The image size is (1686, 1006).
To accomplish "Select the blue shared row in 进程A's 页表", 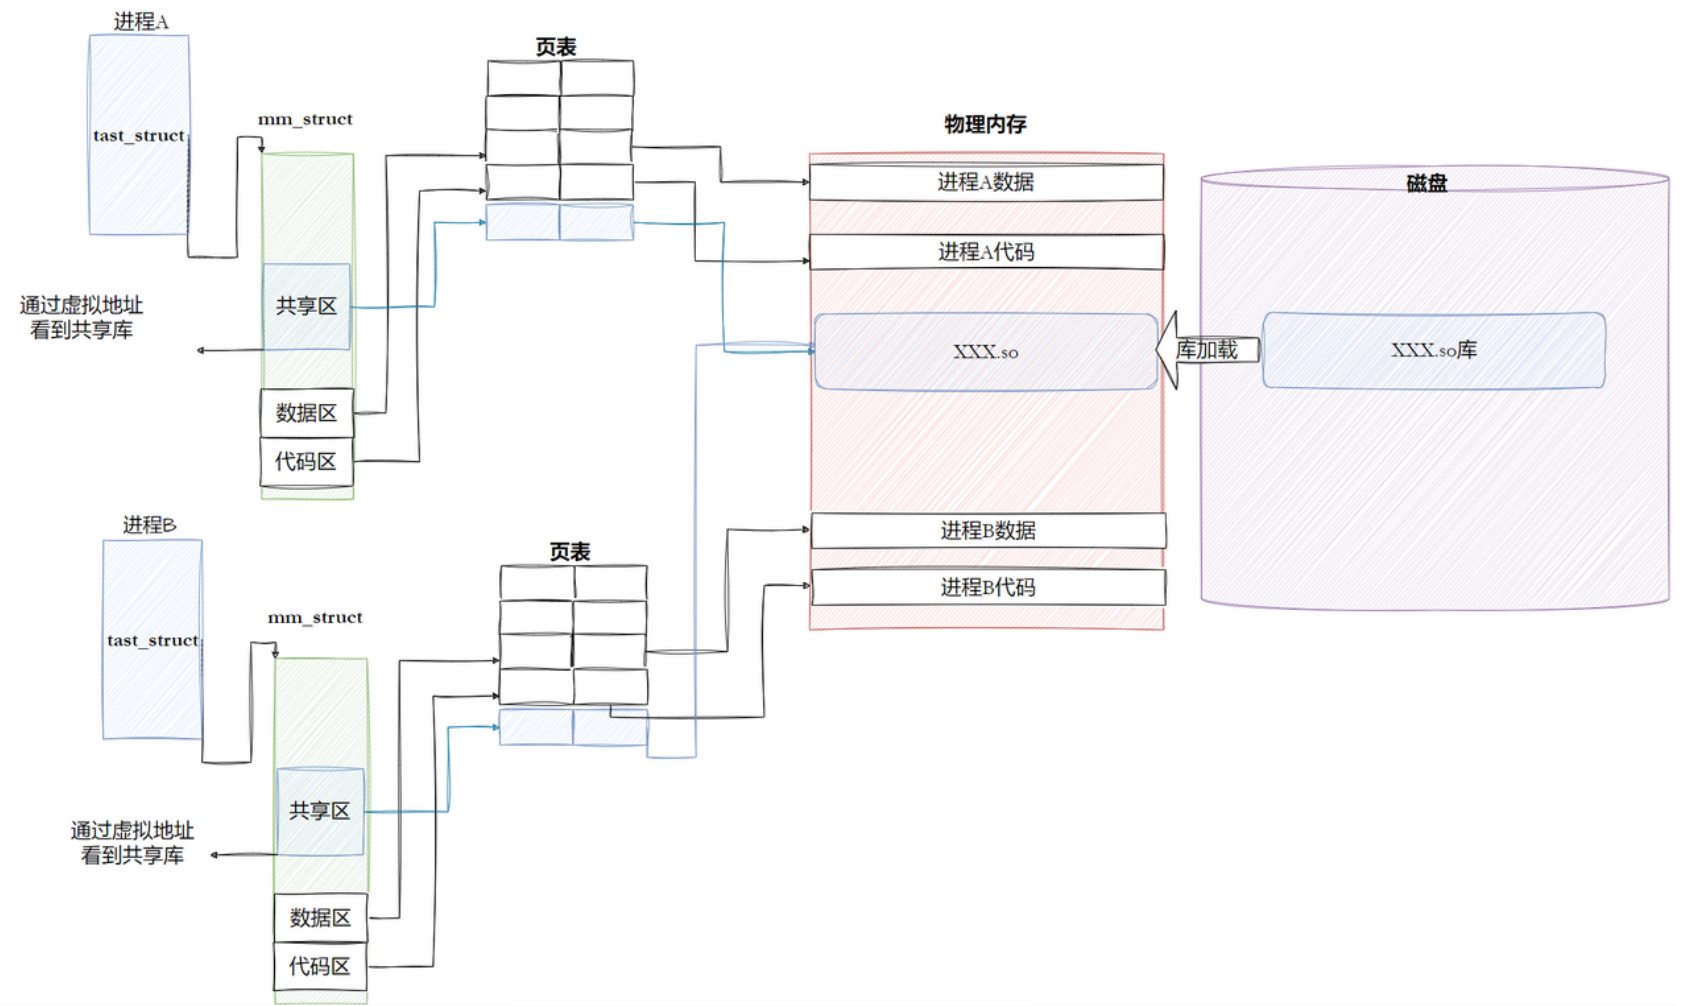I will click(559, 222).
